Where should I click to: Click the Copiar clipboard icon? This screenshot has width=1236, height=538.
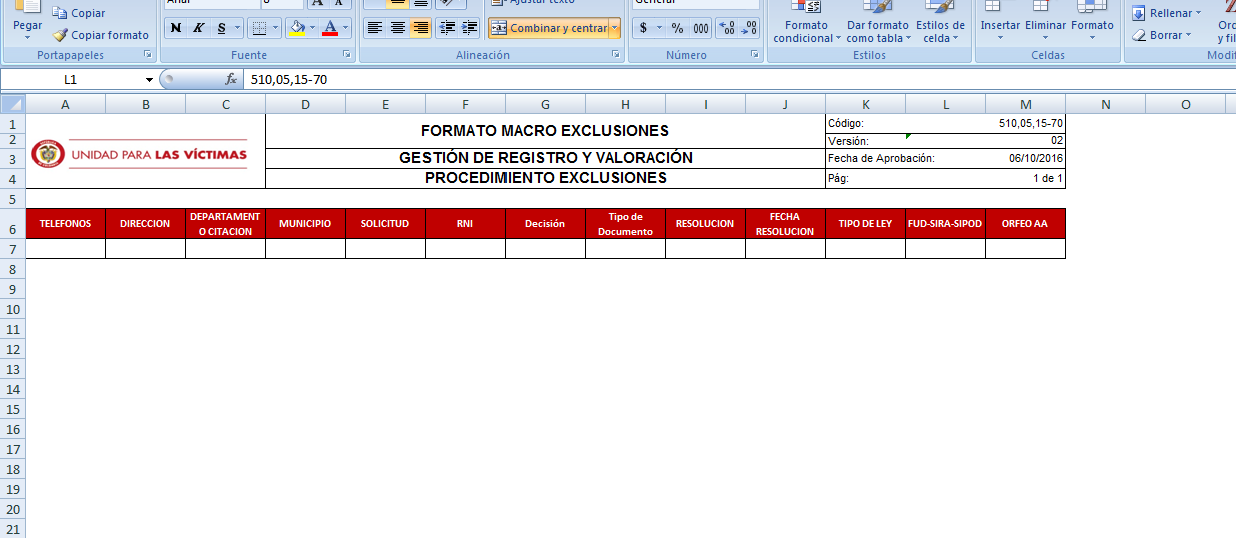(x=60, y=13)
